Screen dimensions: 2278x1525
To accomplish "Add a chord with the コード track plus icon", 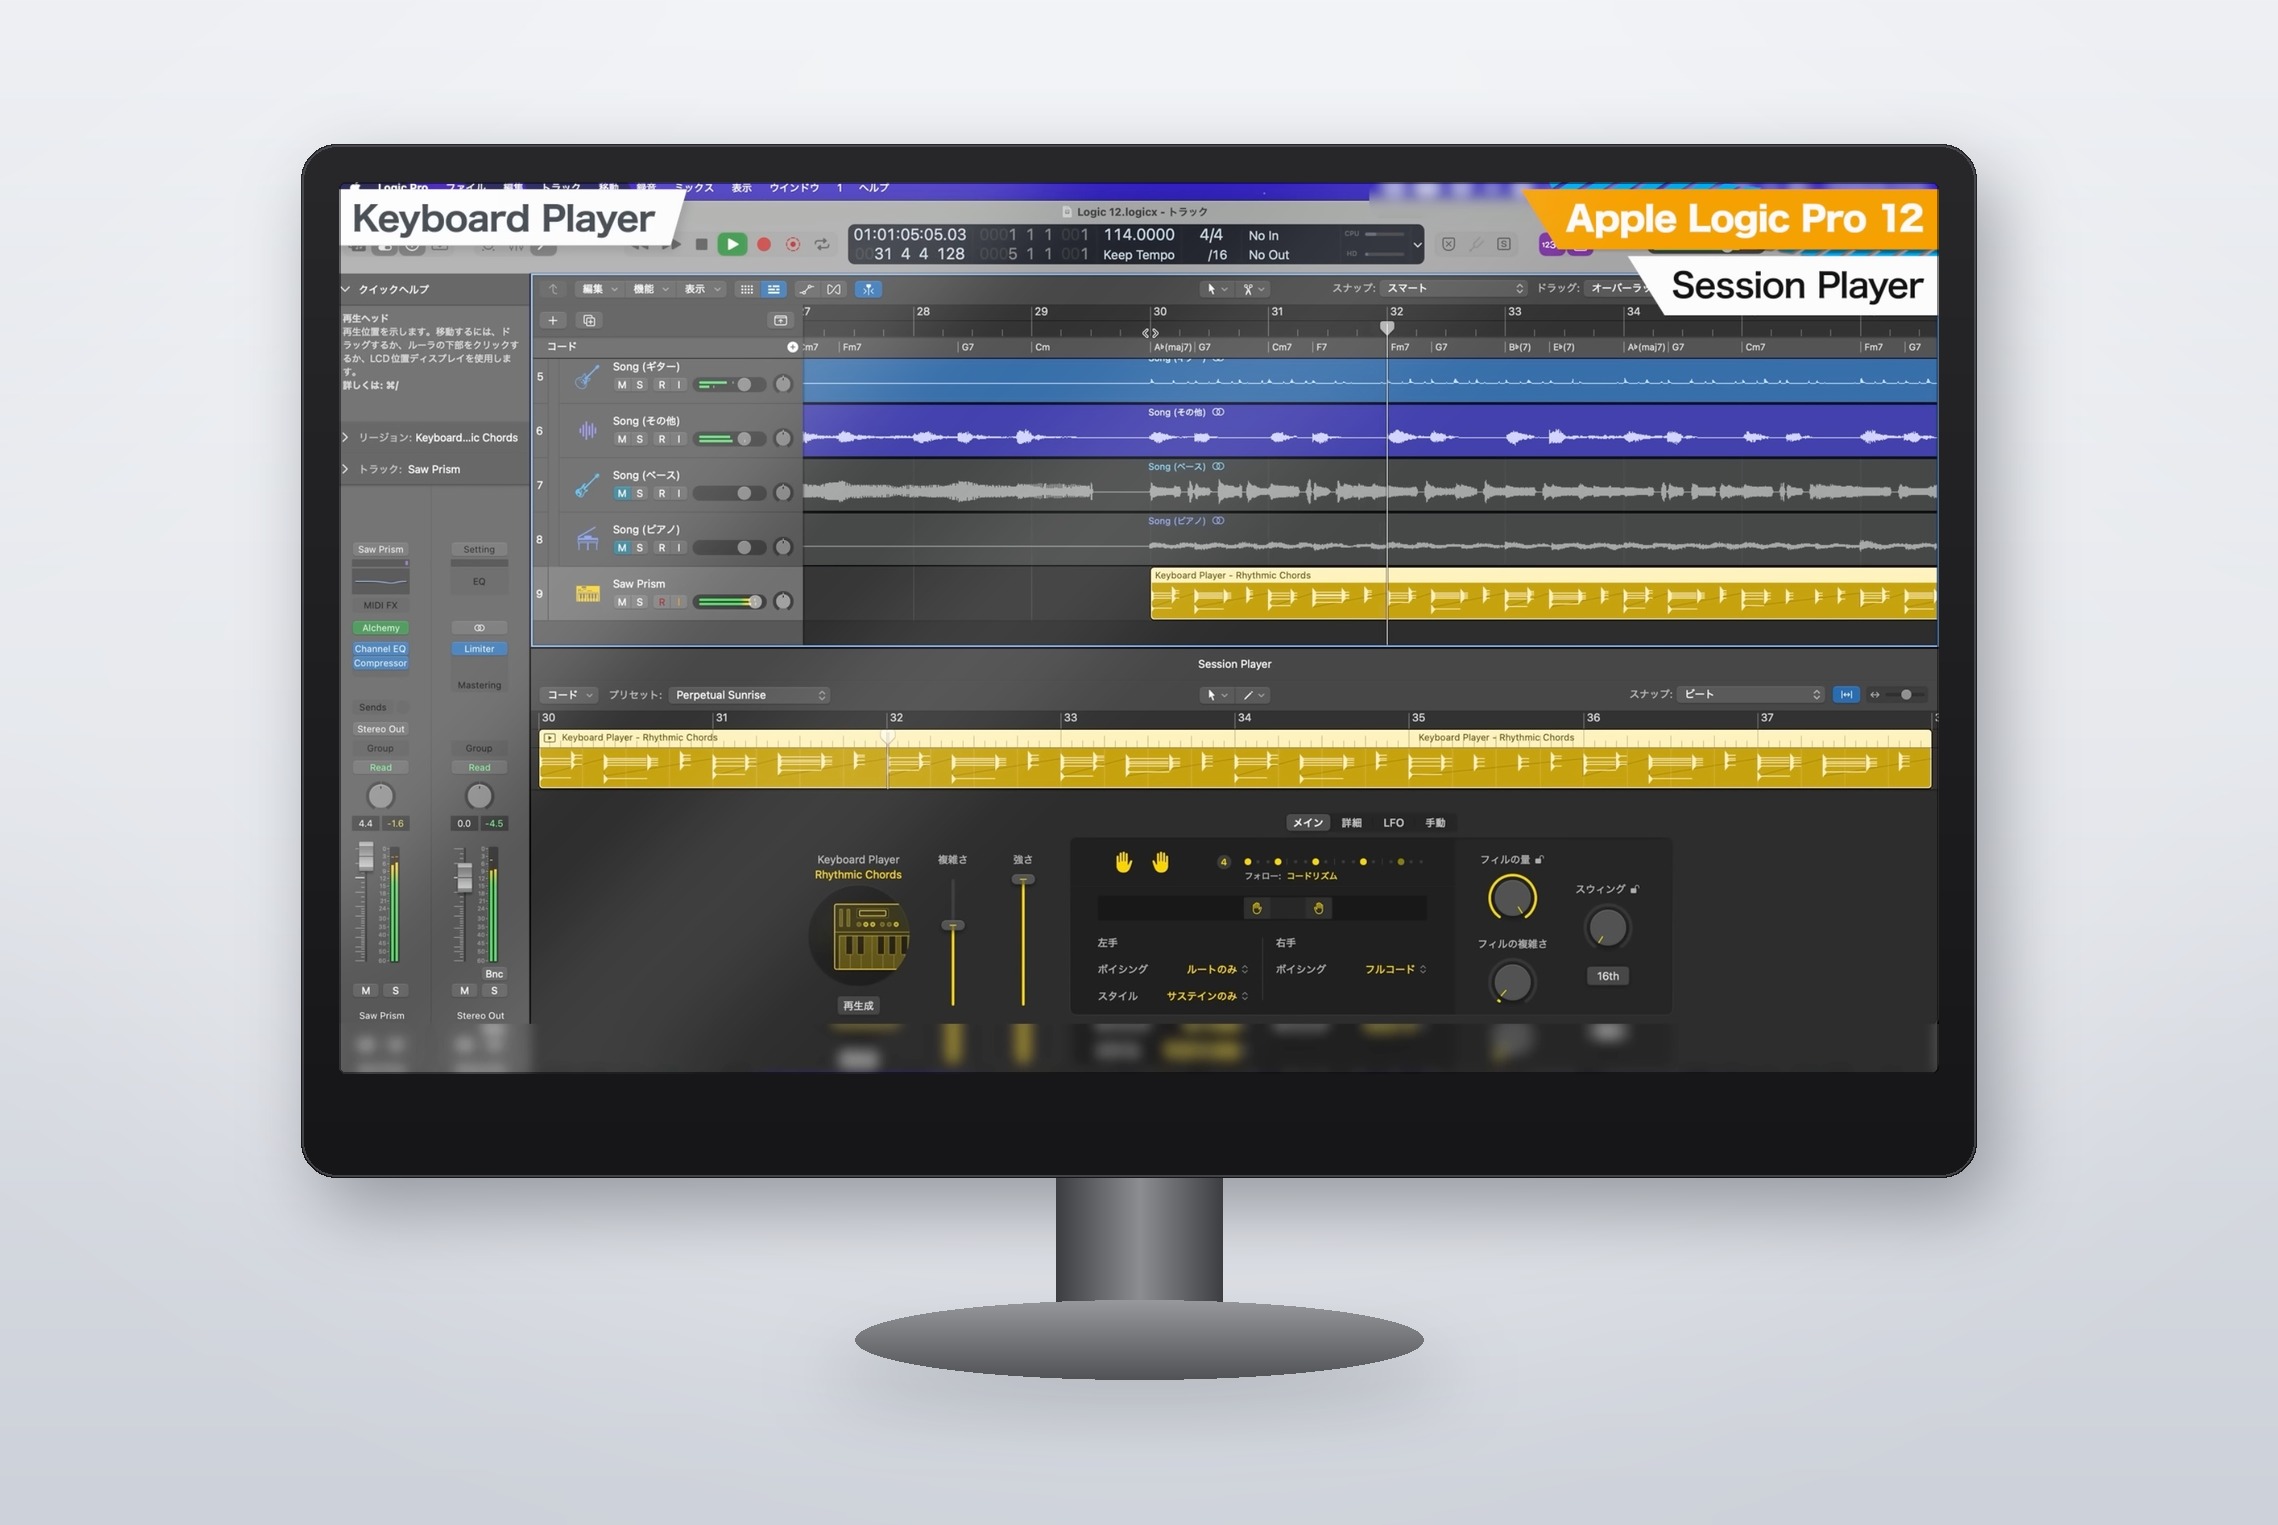I will click(x=792, y=347).
